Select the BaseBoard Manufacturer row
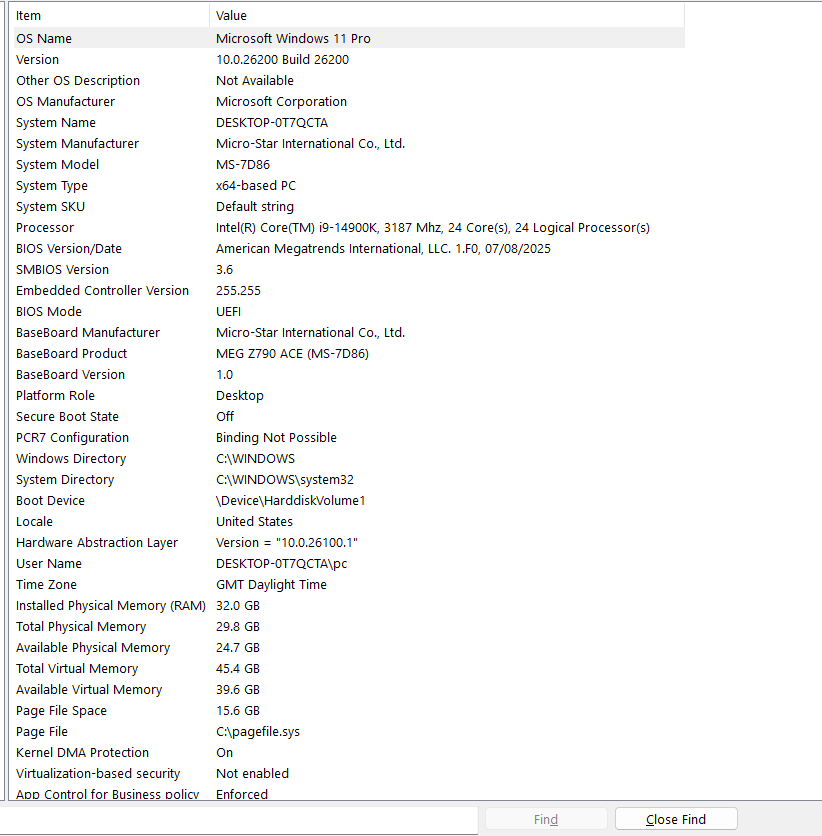 tap(349, 333)
